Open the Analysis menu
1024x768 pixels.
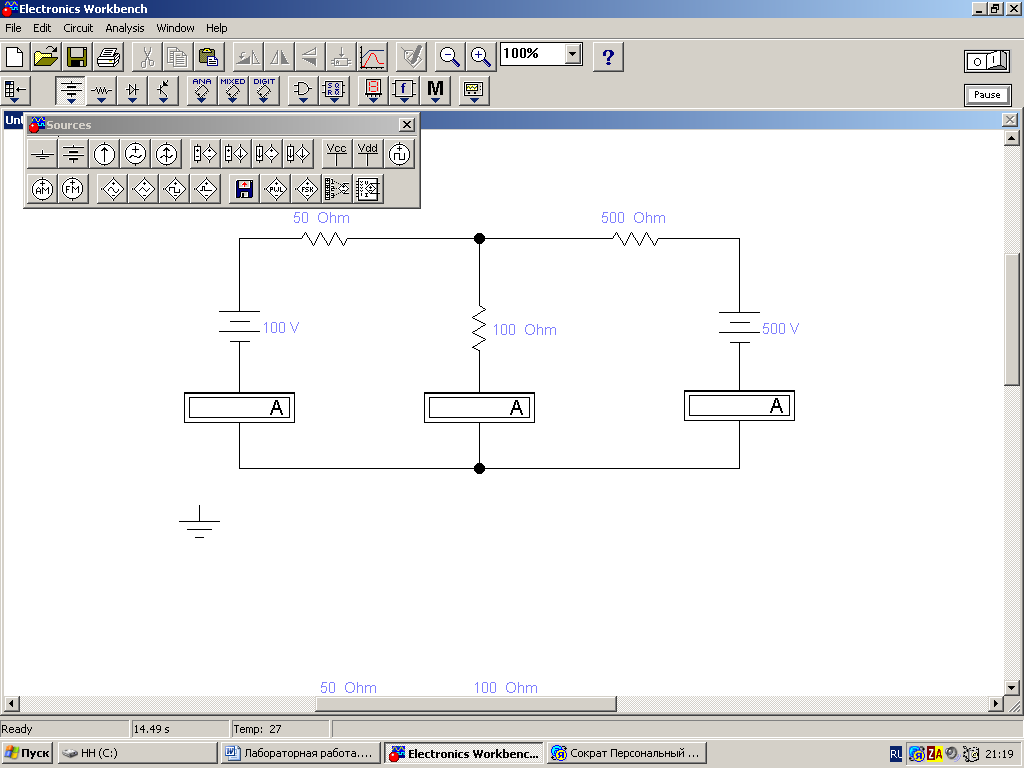(125, 28)
